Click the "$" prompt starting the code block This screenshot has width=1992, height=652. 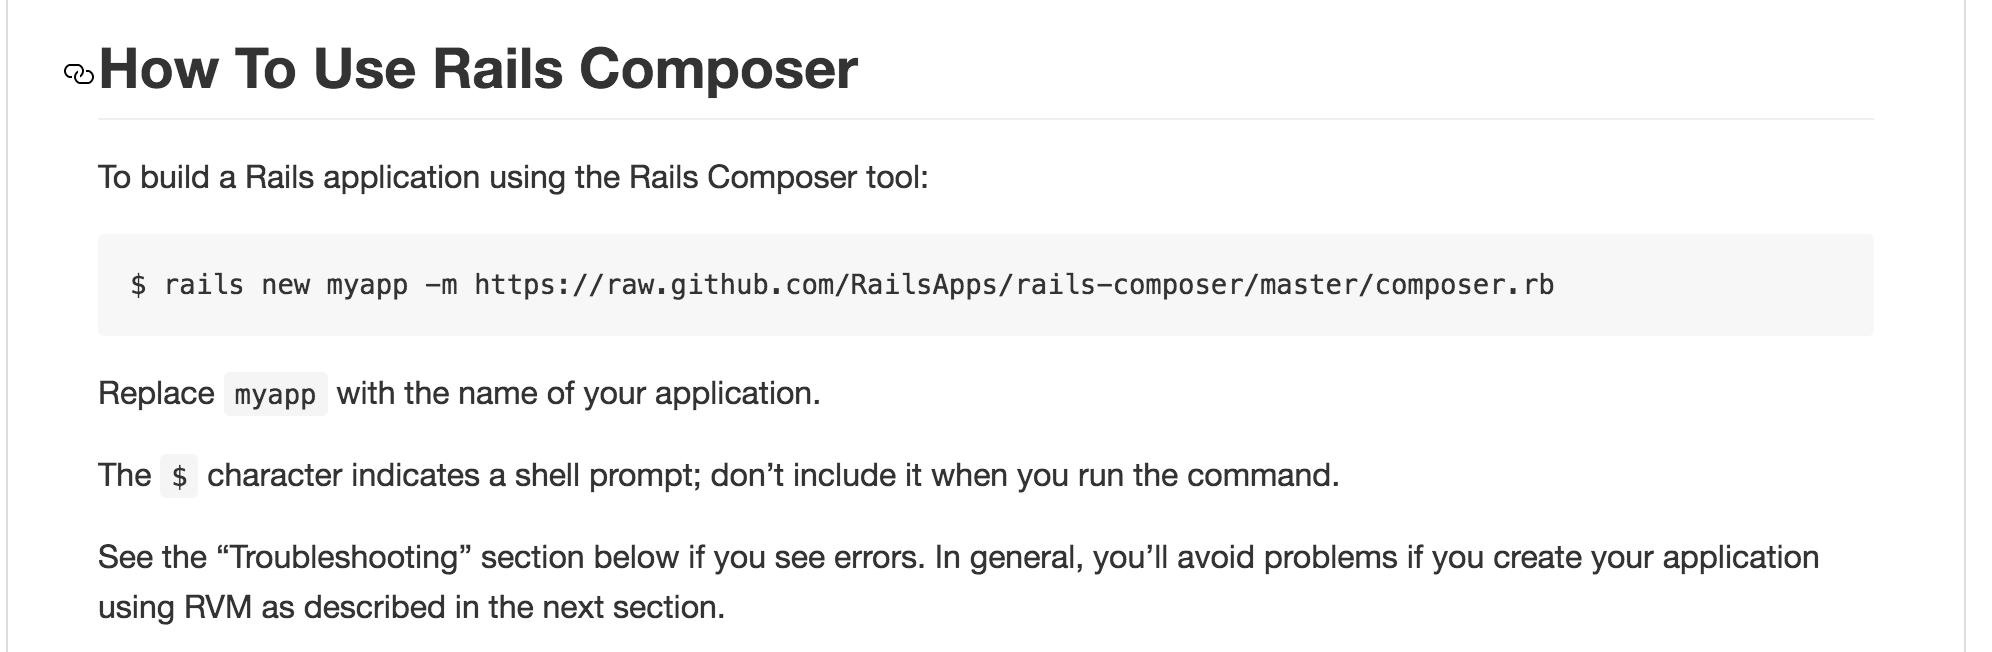point(139,285)
